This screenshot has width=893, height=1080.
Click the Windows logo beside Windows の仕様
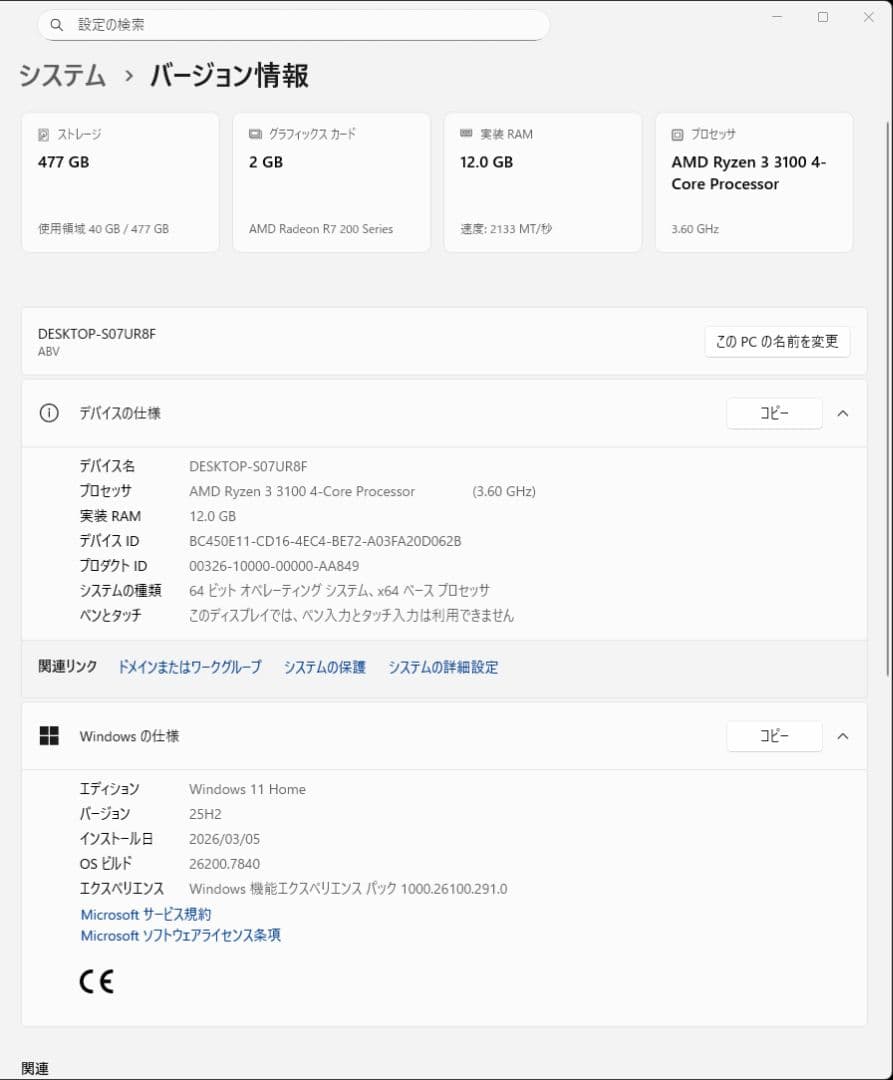coord(49,736)
